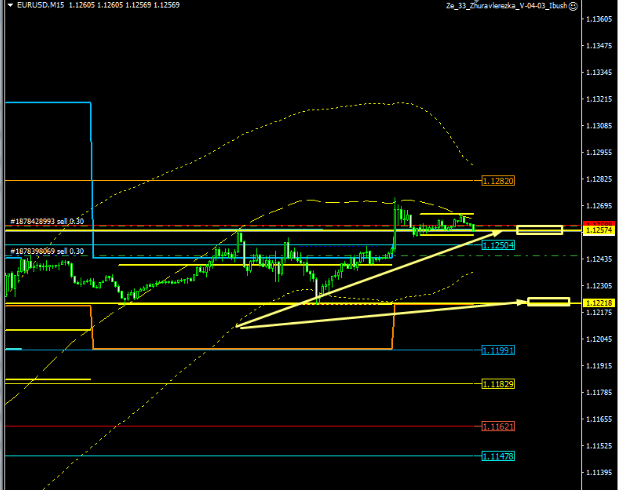Open the EURUSD chart dropdown arrow
This screenshot has height=491, width=618.
click(9, 5)
